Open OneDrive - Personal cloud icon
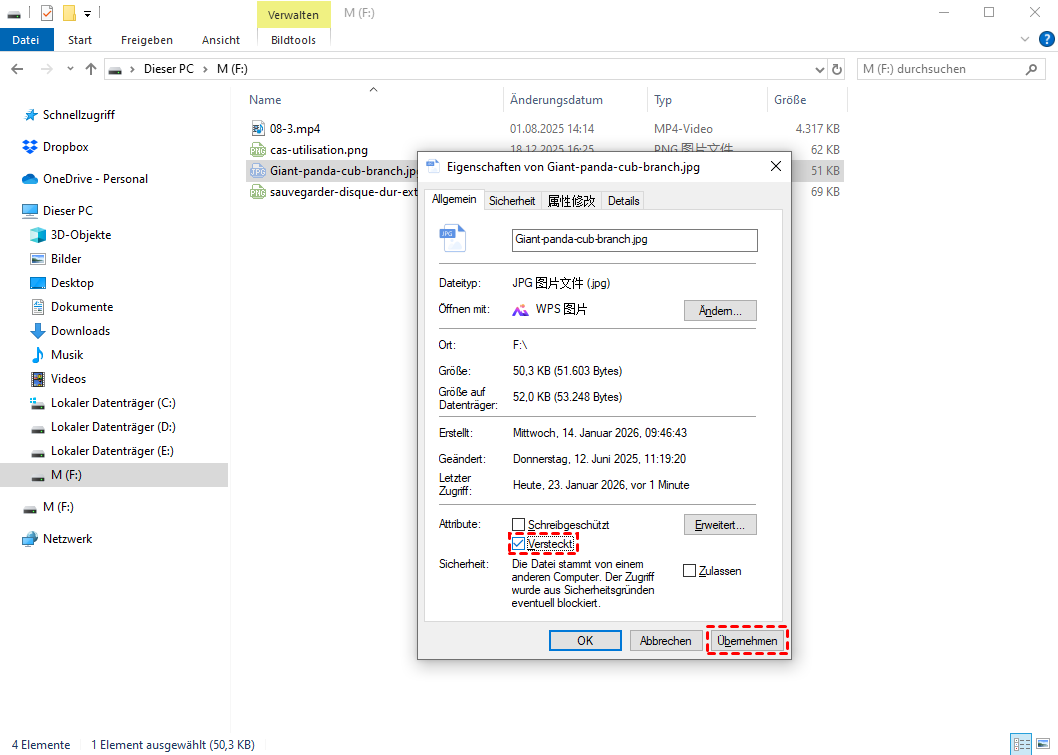The width and height of the screenshot is (1058, 755). [30, 179]
